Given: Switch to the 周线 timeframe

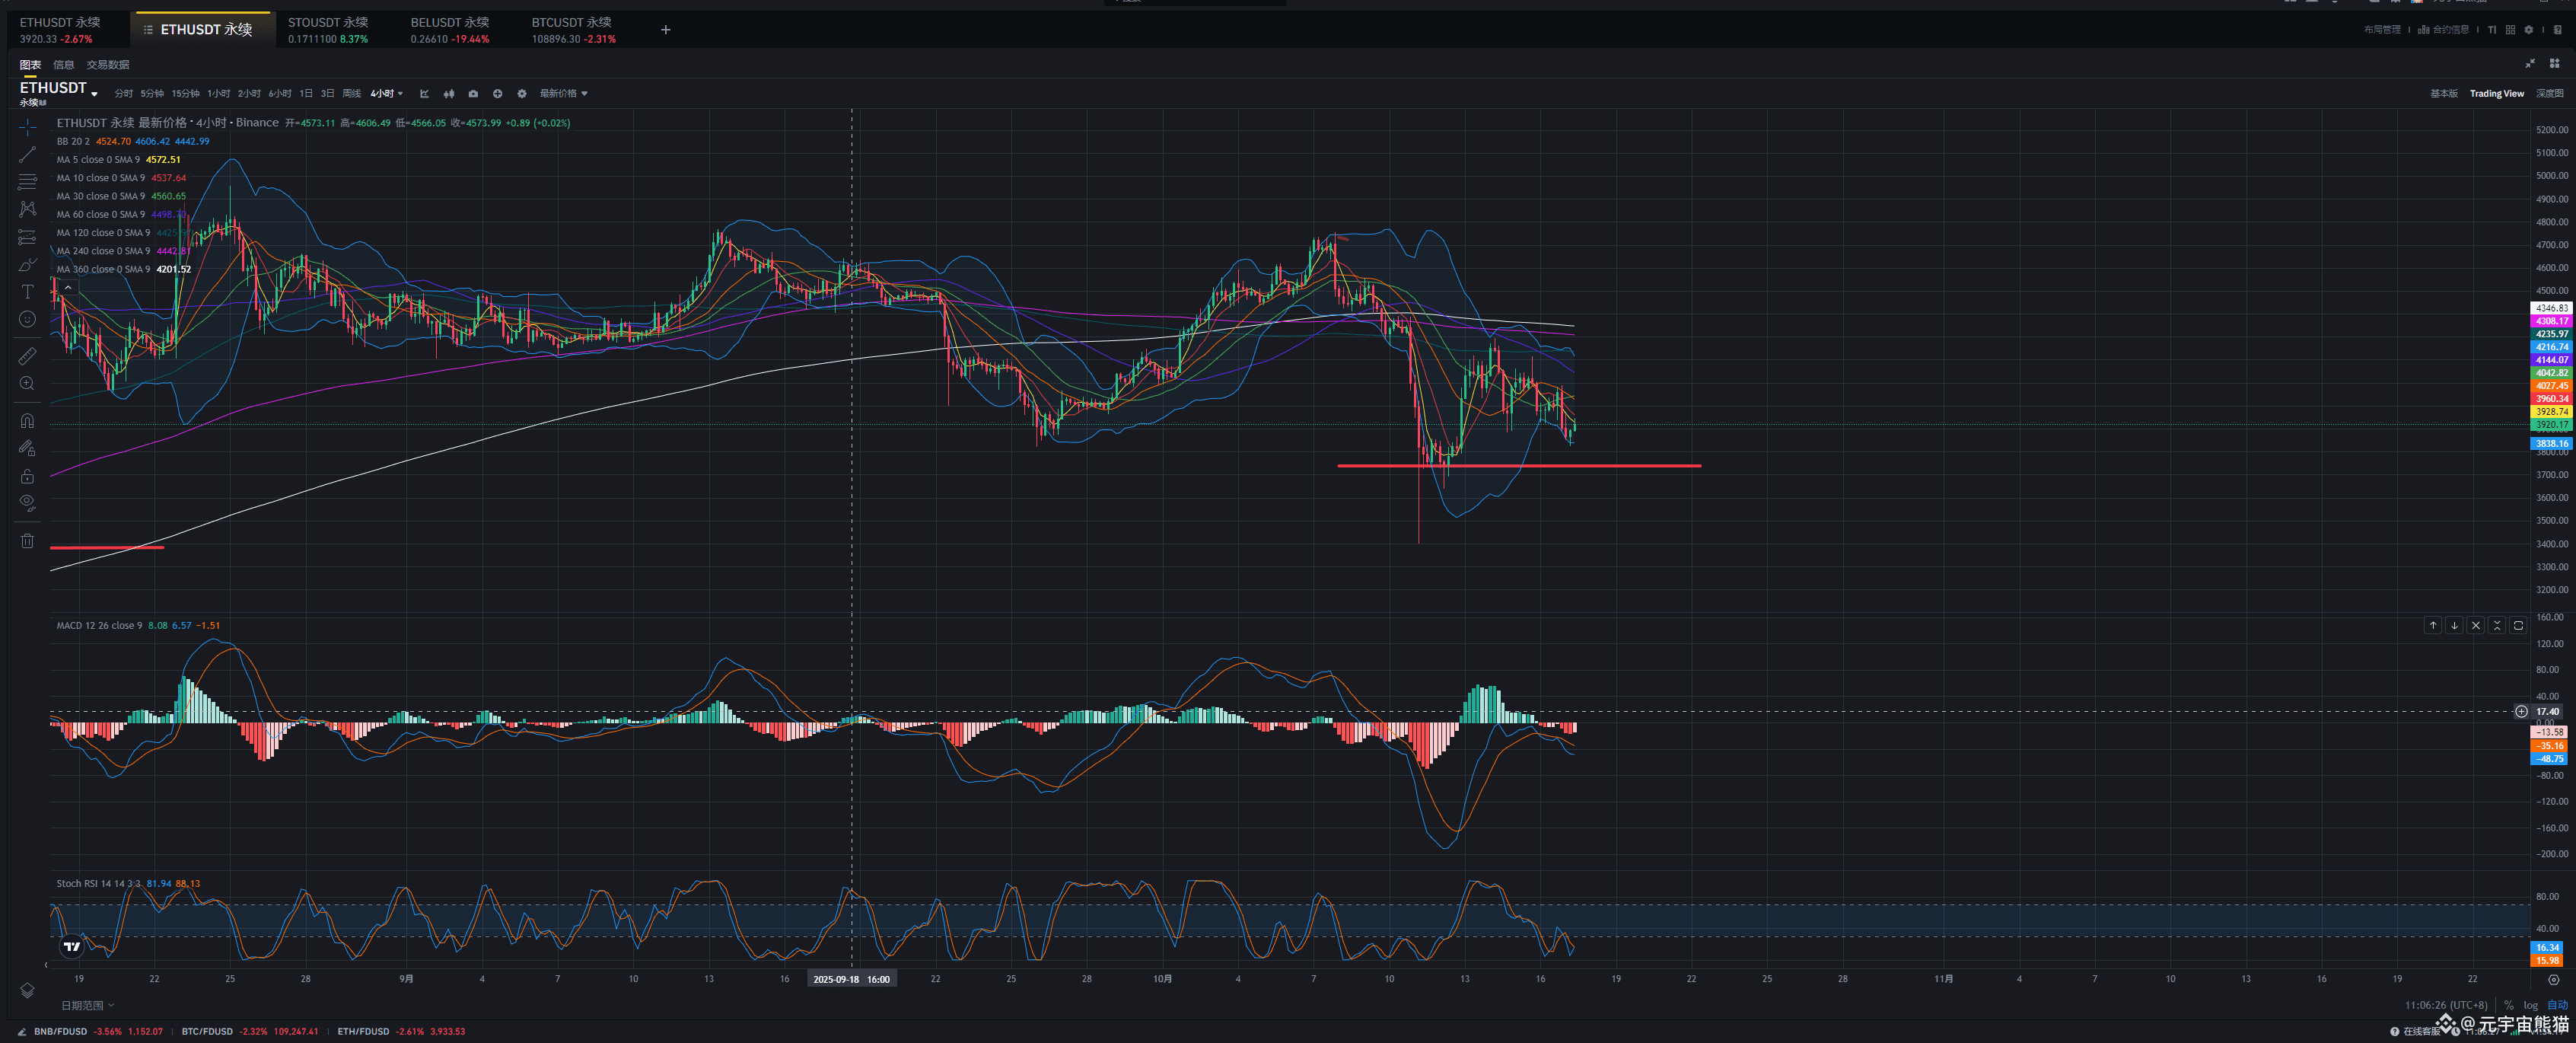Looking at the screenshot, I should [x=351, y=93].
